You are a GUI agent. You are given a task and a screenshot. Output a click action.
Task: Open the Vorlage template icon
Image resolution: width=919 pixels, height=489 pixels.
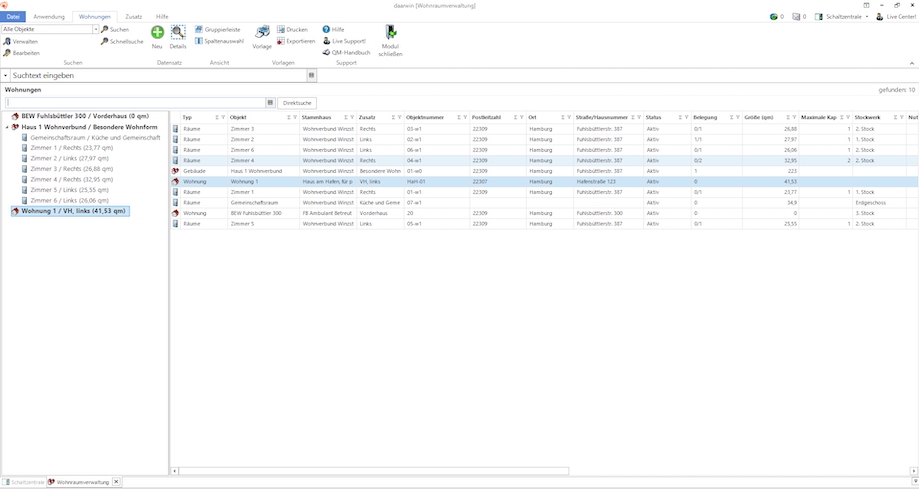coord(262,32)
